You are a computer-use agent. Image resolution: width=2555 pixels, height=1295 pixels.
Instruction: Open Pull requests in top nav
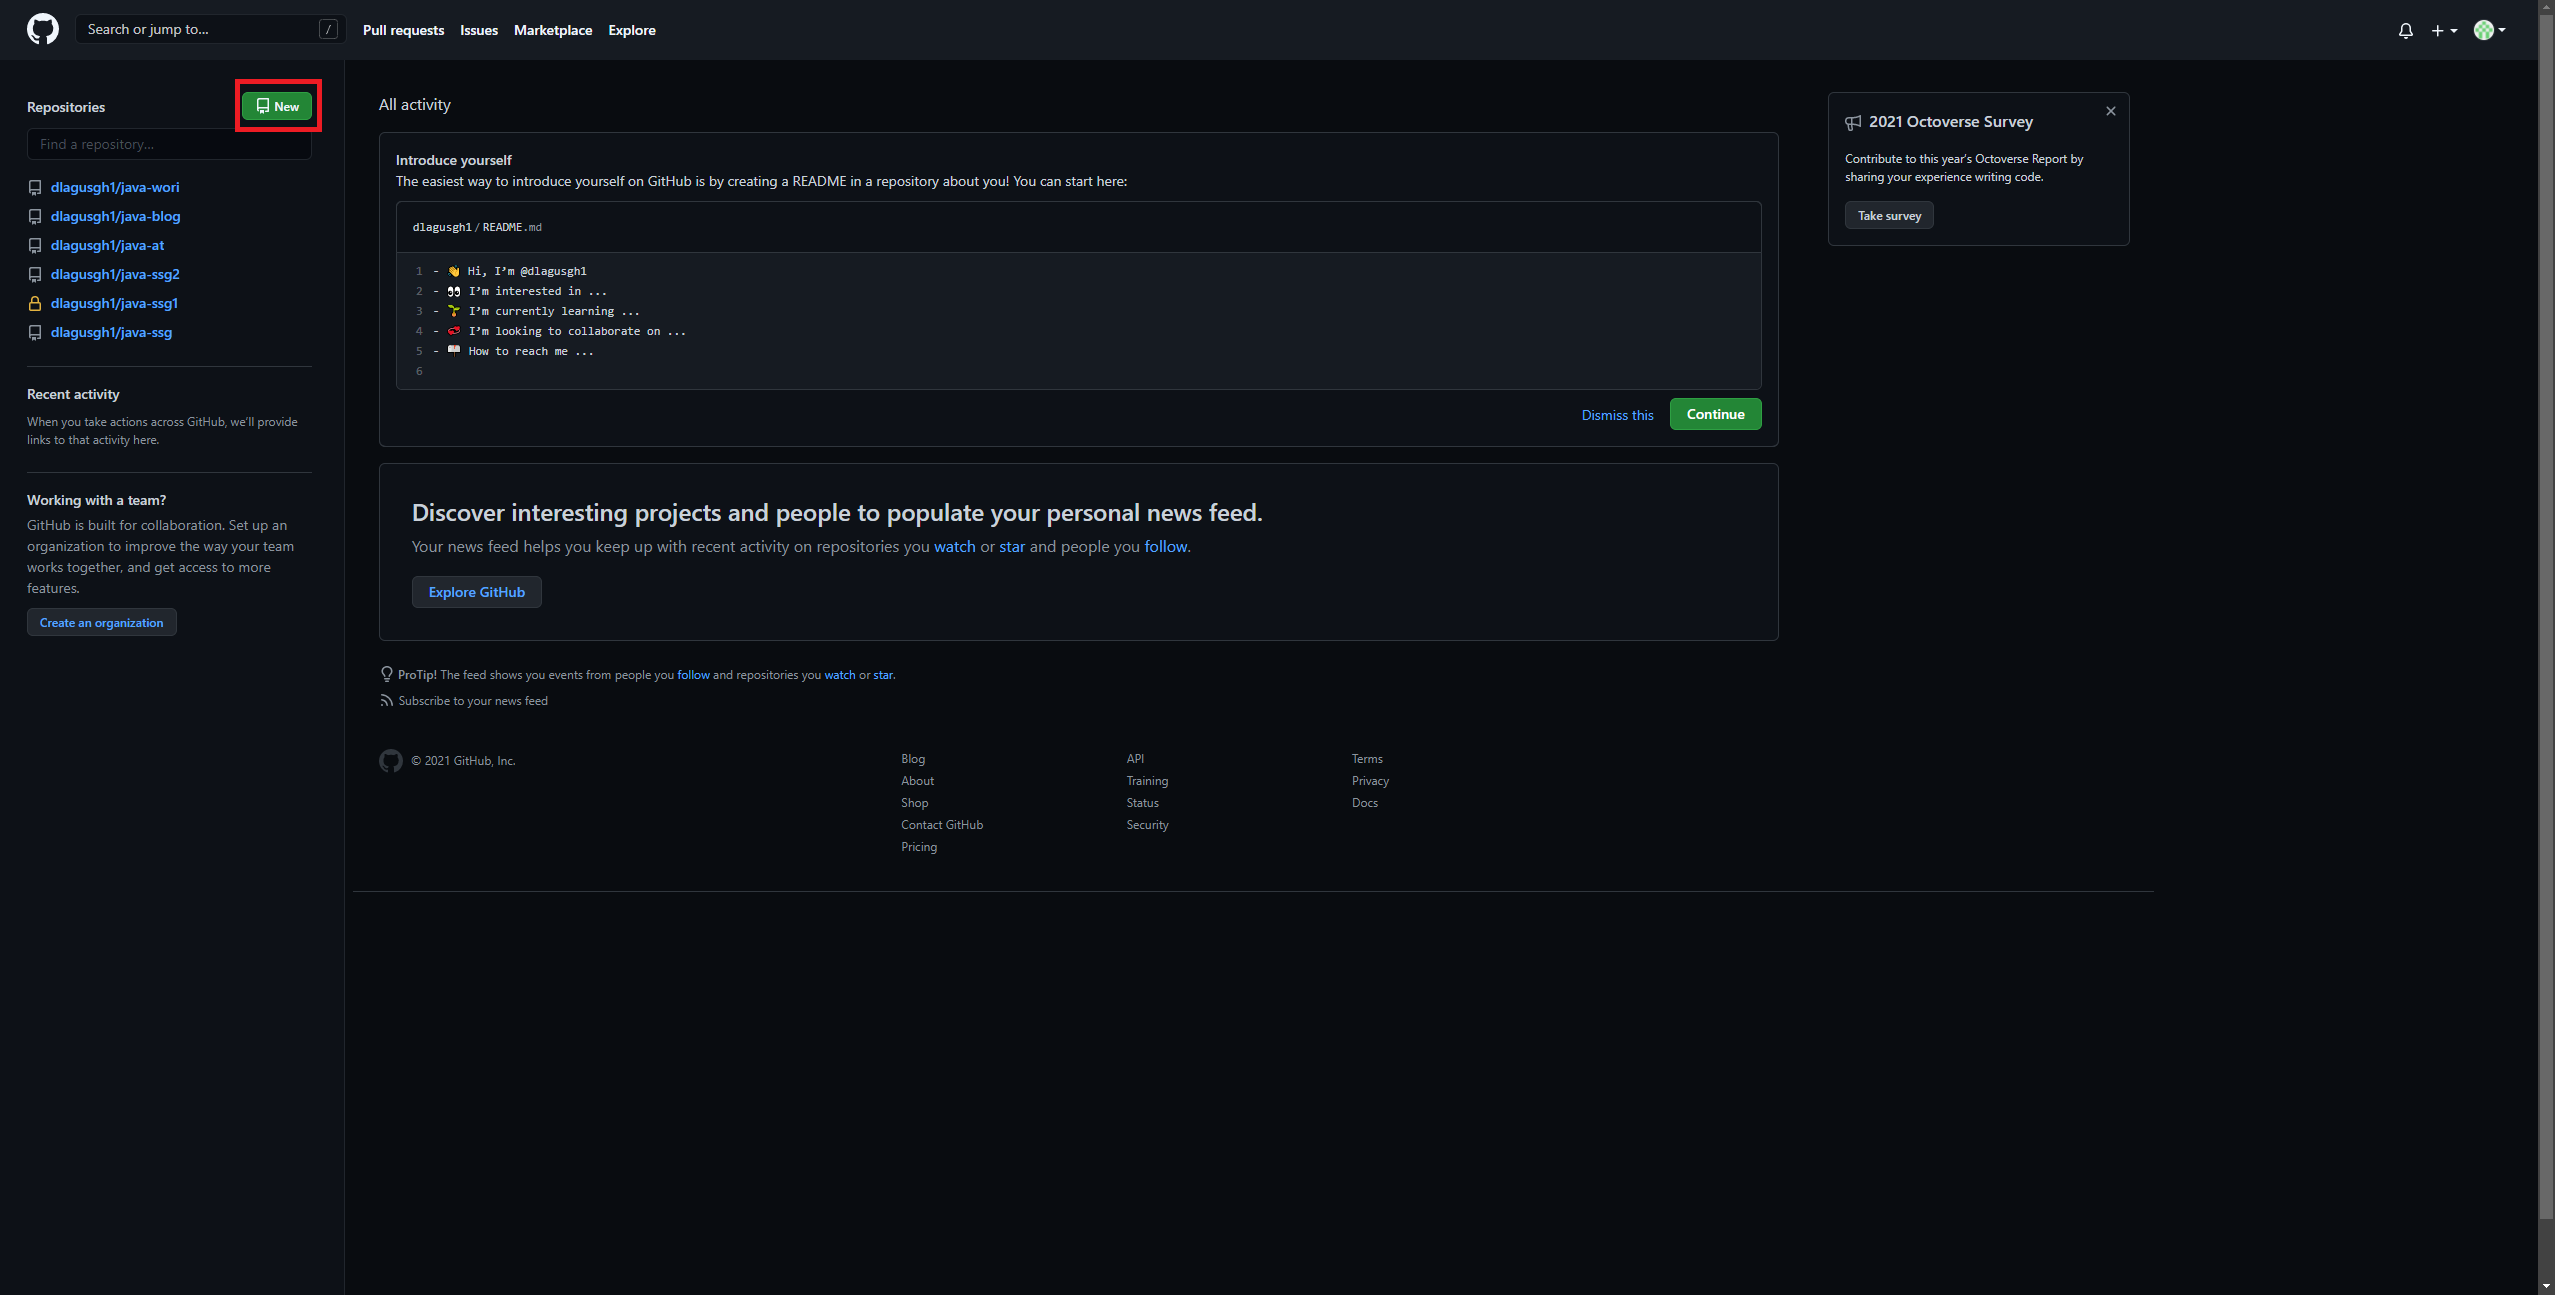coord(403,30)
